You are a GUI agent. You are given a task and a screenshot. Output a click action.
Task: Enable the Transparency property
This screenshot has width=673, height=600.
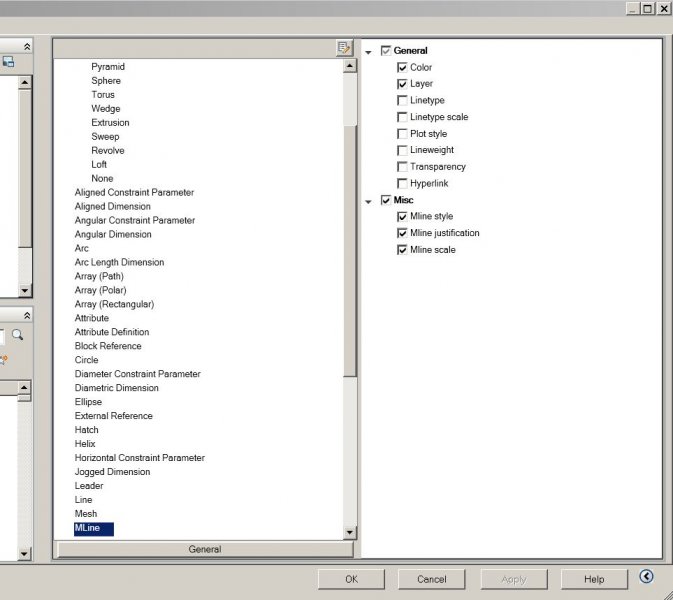[x=402, y=167]
